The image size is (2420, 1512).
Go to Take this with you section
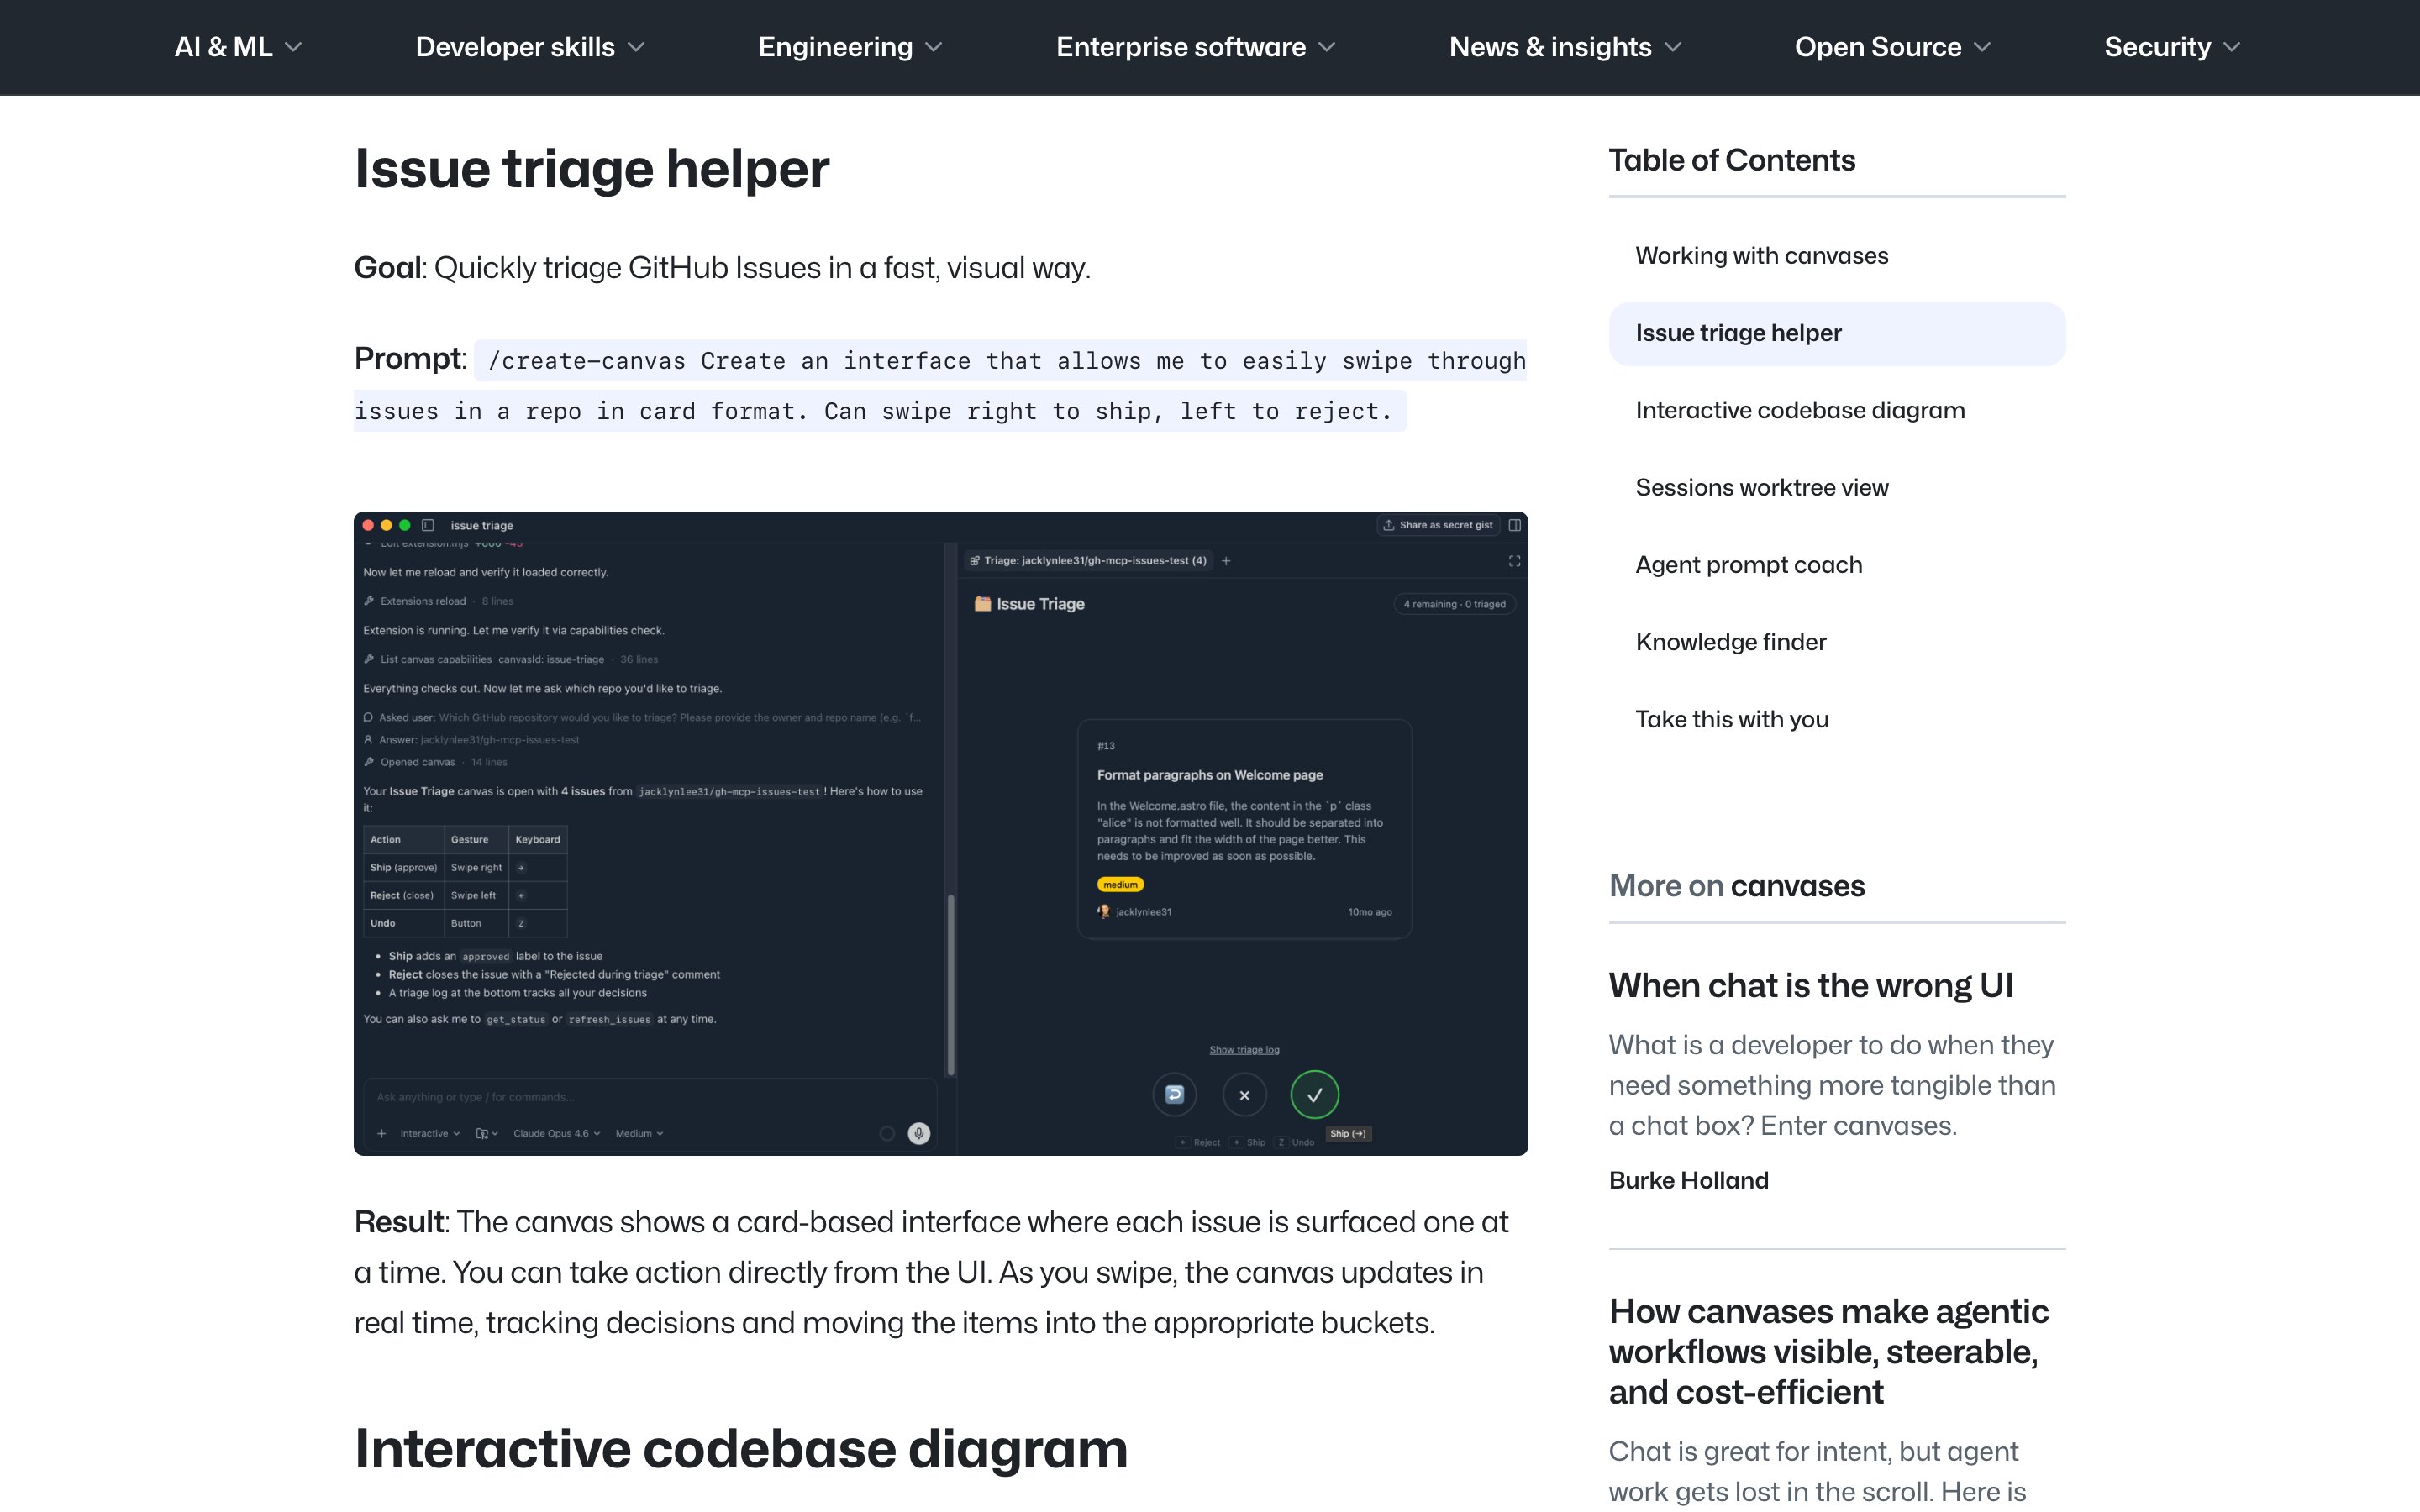pyautogui.click(x=1731, y=720)
